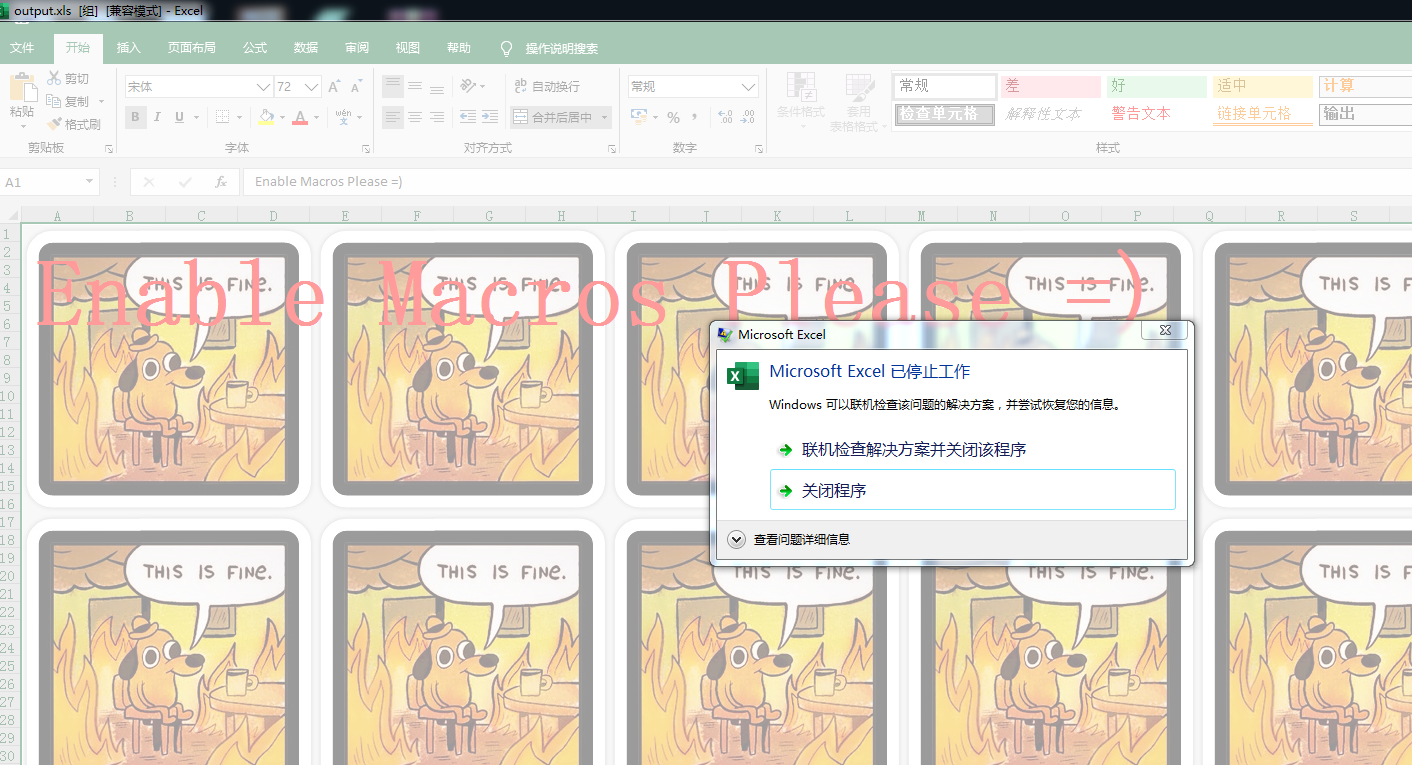The height and width of the screenshot is (765, 1412).
Task: Apply percent style to the cell
Action: point(673,117)
